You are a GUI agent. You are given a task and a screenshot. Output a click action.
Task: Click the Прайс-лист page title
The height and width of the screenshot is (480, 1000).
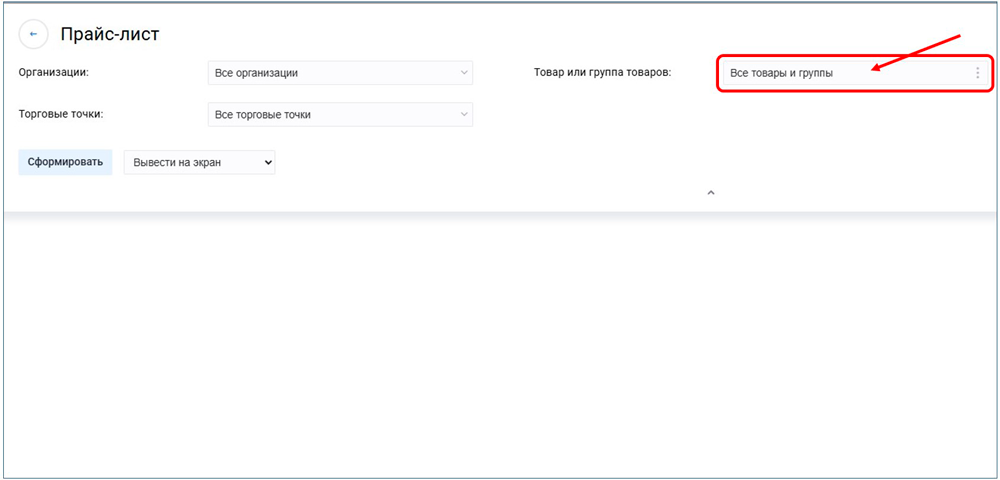(x=110, y=34)
